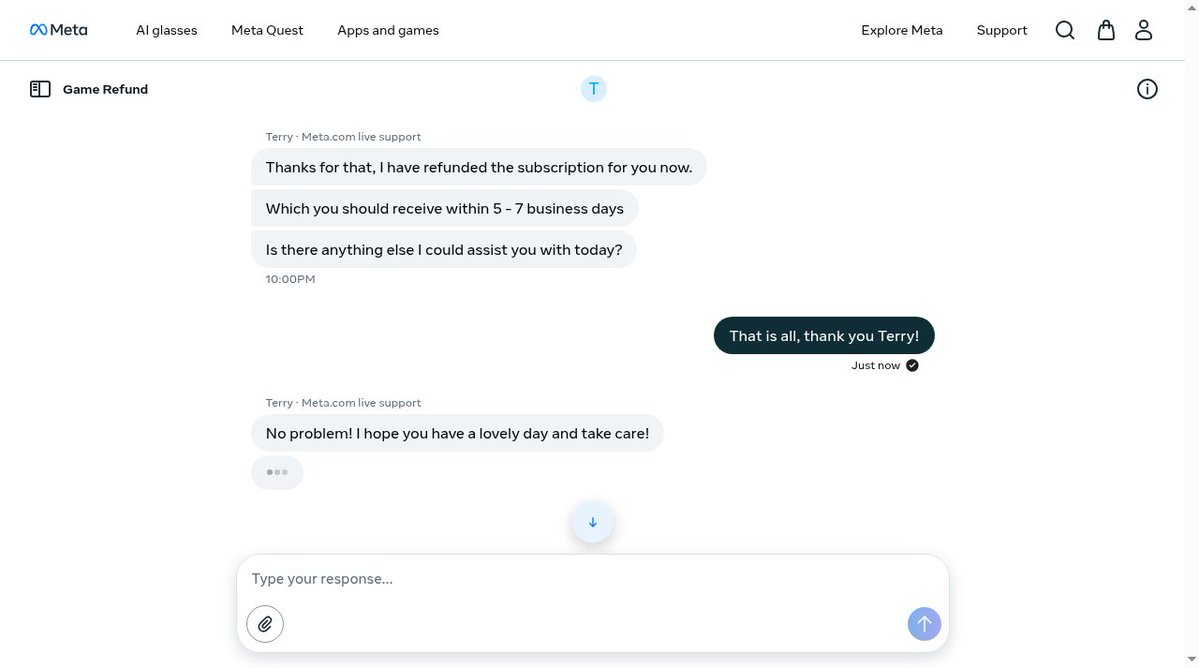Toggle the chat sidebar panel icon

pos(40,89)
